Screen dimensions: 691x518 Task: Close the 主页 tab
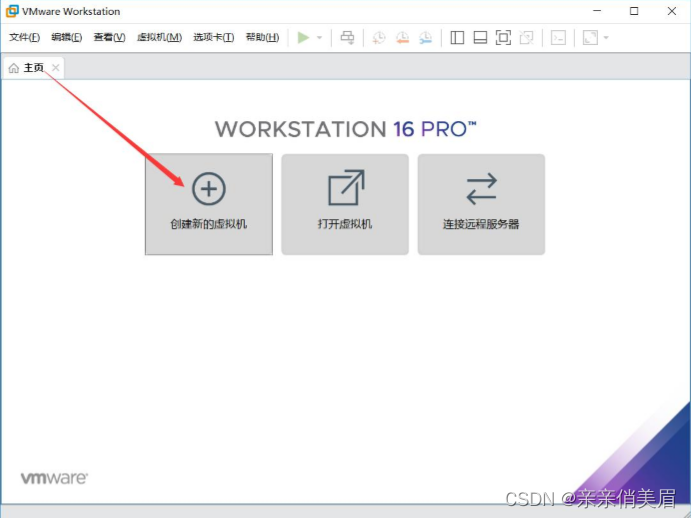[56, 67]
